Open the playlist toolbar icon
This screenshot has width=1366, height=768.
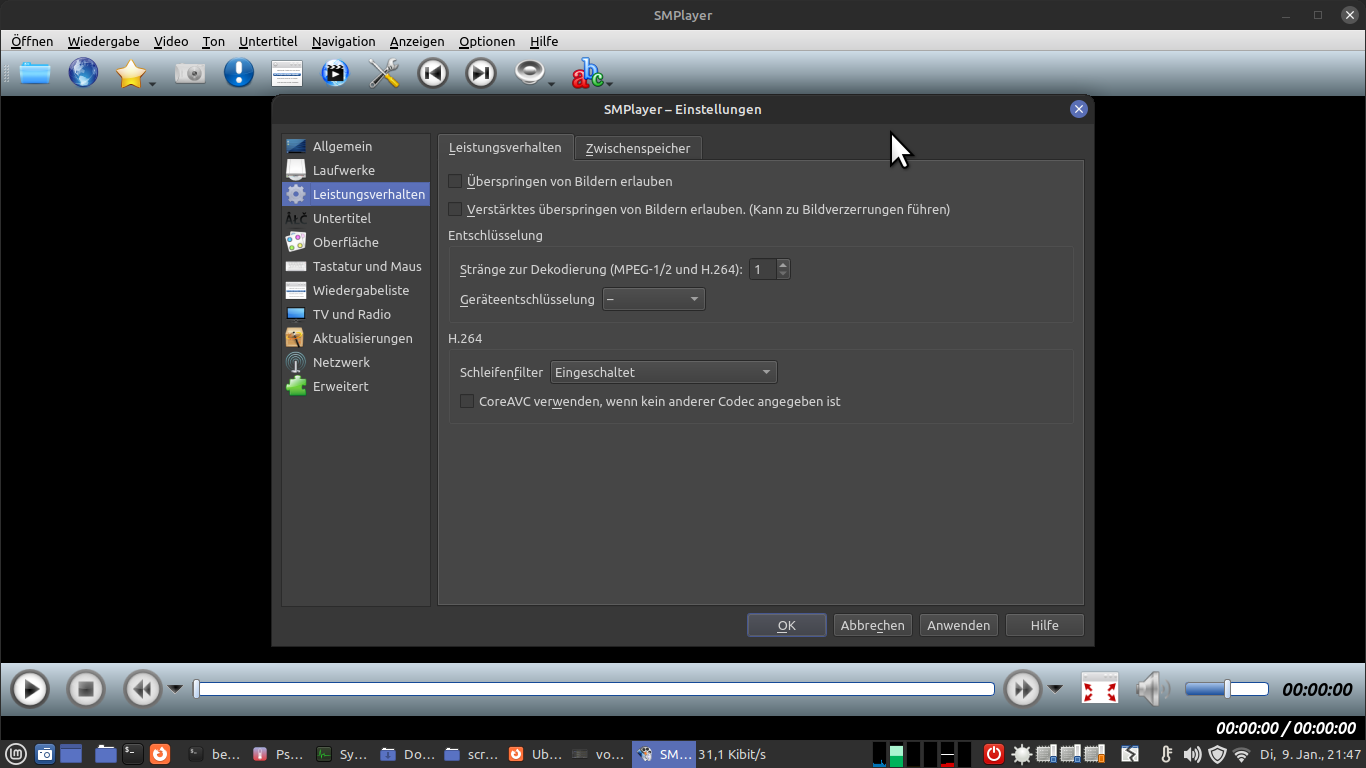(x=287, y=73)
